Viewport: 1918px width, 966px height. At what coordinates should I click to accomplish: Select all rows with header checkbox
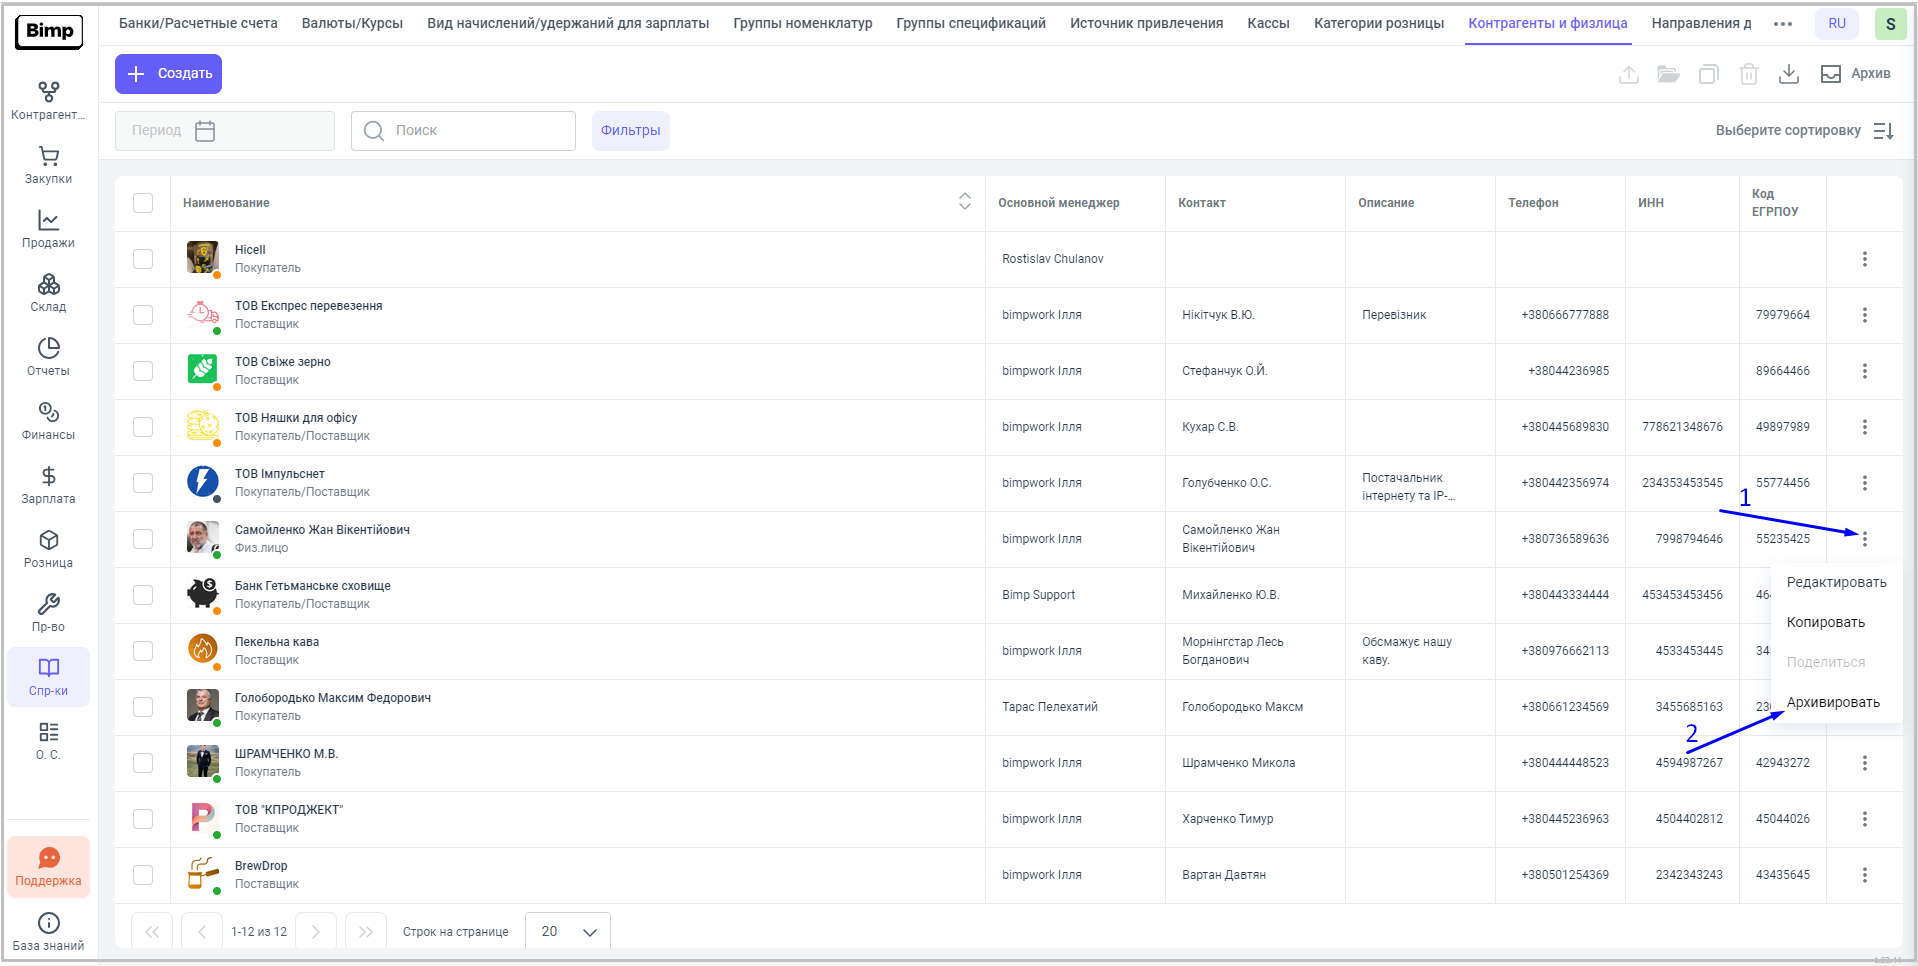tap(143, 203)
